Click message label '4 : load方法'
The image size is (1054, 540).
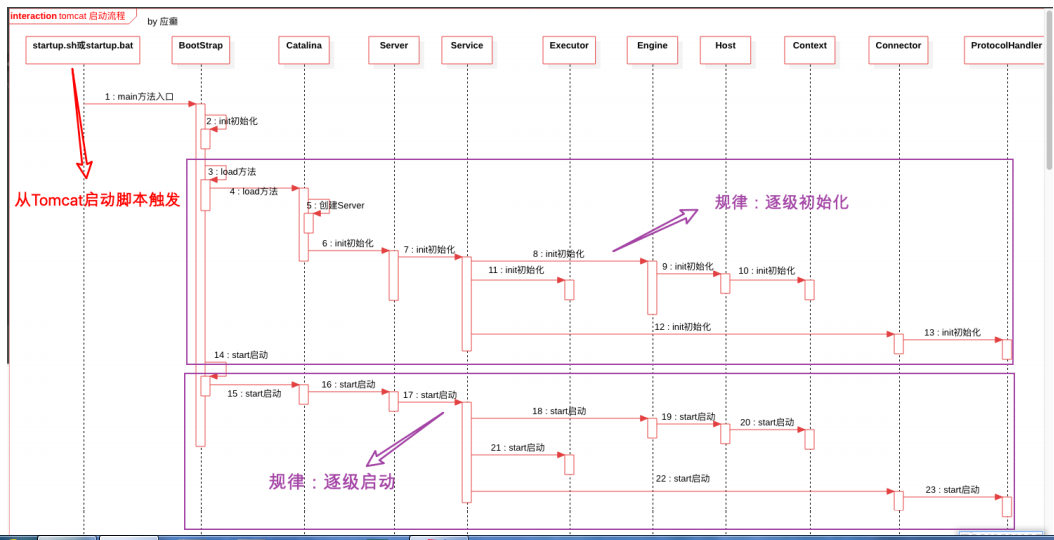[x=253, y=191]
